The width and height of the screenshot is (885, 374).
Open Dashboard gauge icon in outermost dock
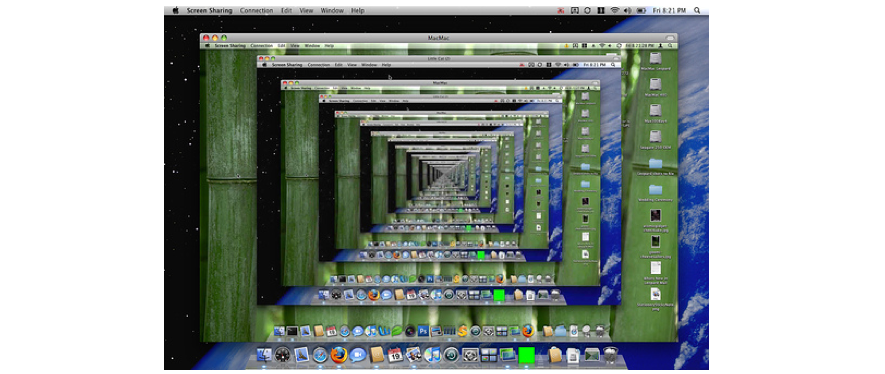283,355
